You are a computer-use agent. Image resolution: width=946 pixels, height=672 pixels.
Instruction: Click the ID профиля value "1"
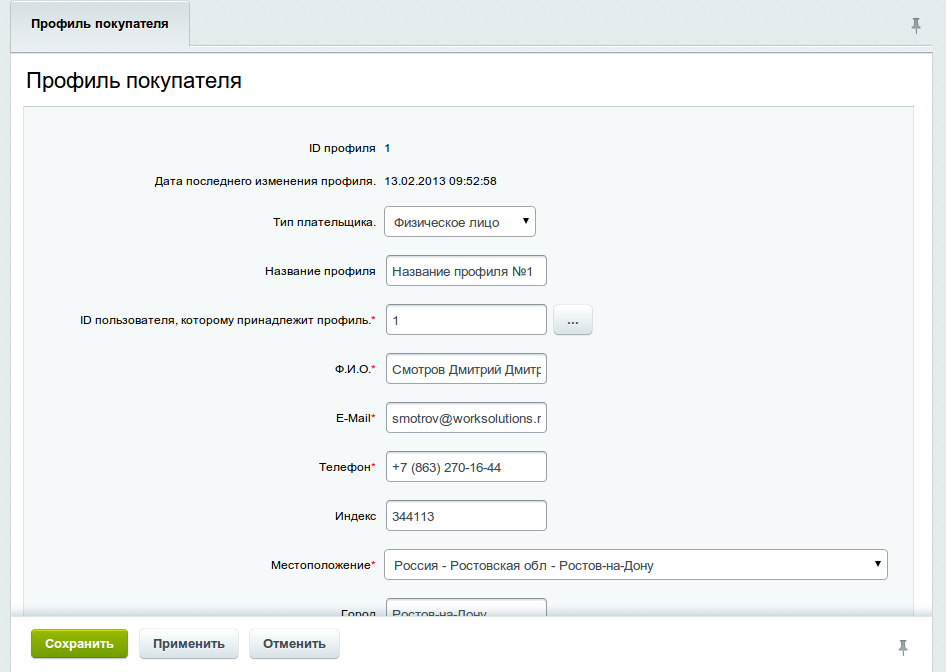coord(388,148)
